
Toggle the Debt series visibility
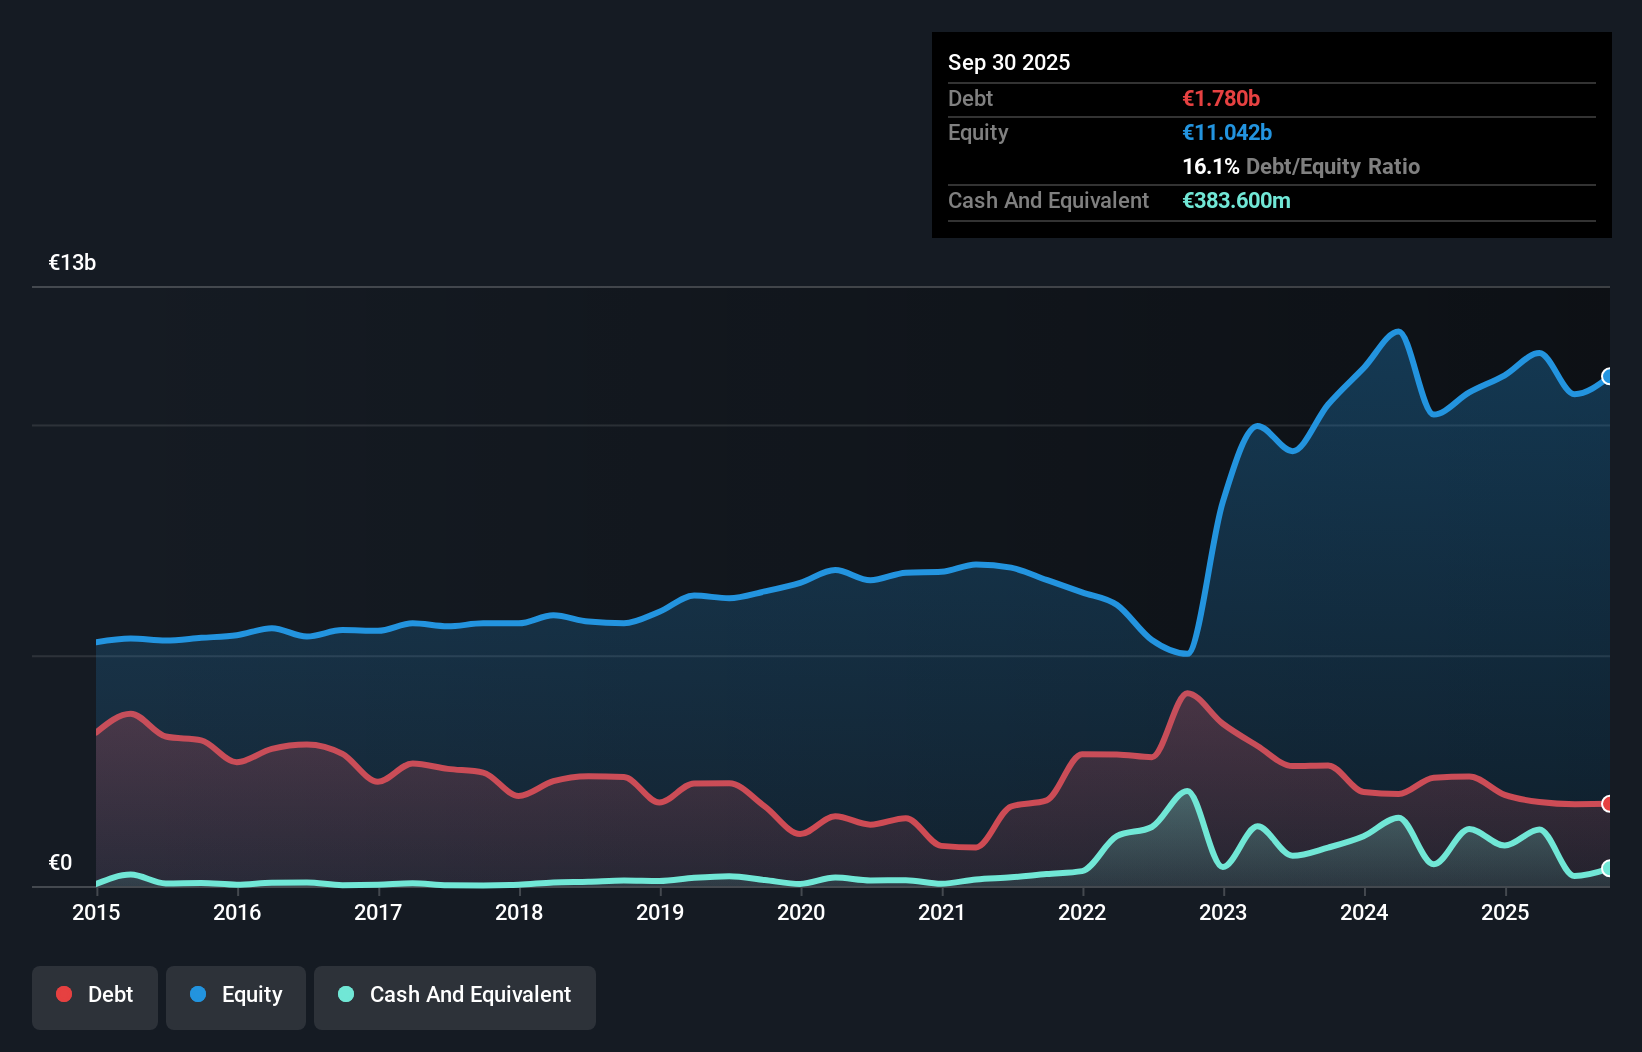coord(95,997)
